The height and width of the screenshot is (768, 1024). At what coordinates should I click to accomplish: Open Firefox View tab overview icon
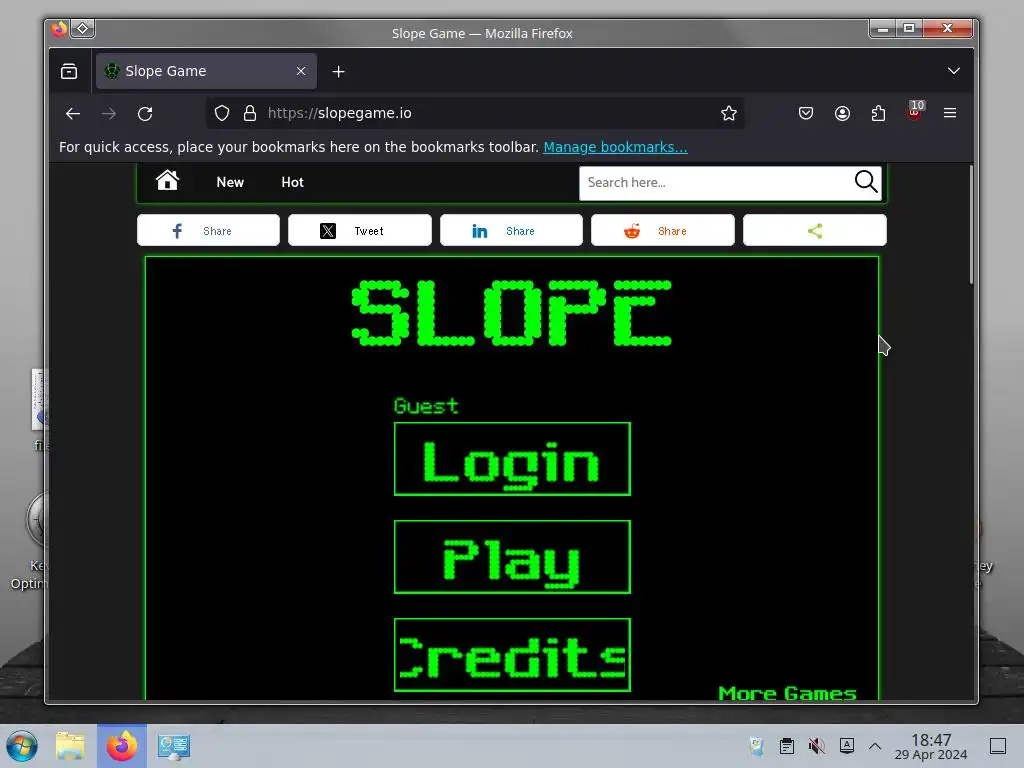pyautogui.click(x=69, y=71)
